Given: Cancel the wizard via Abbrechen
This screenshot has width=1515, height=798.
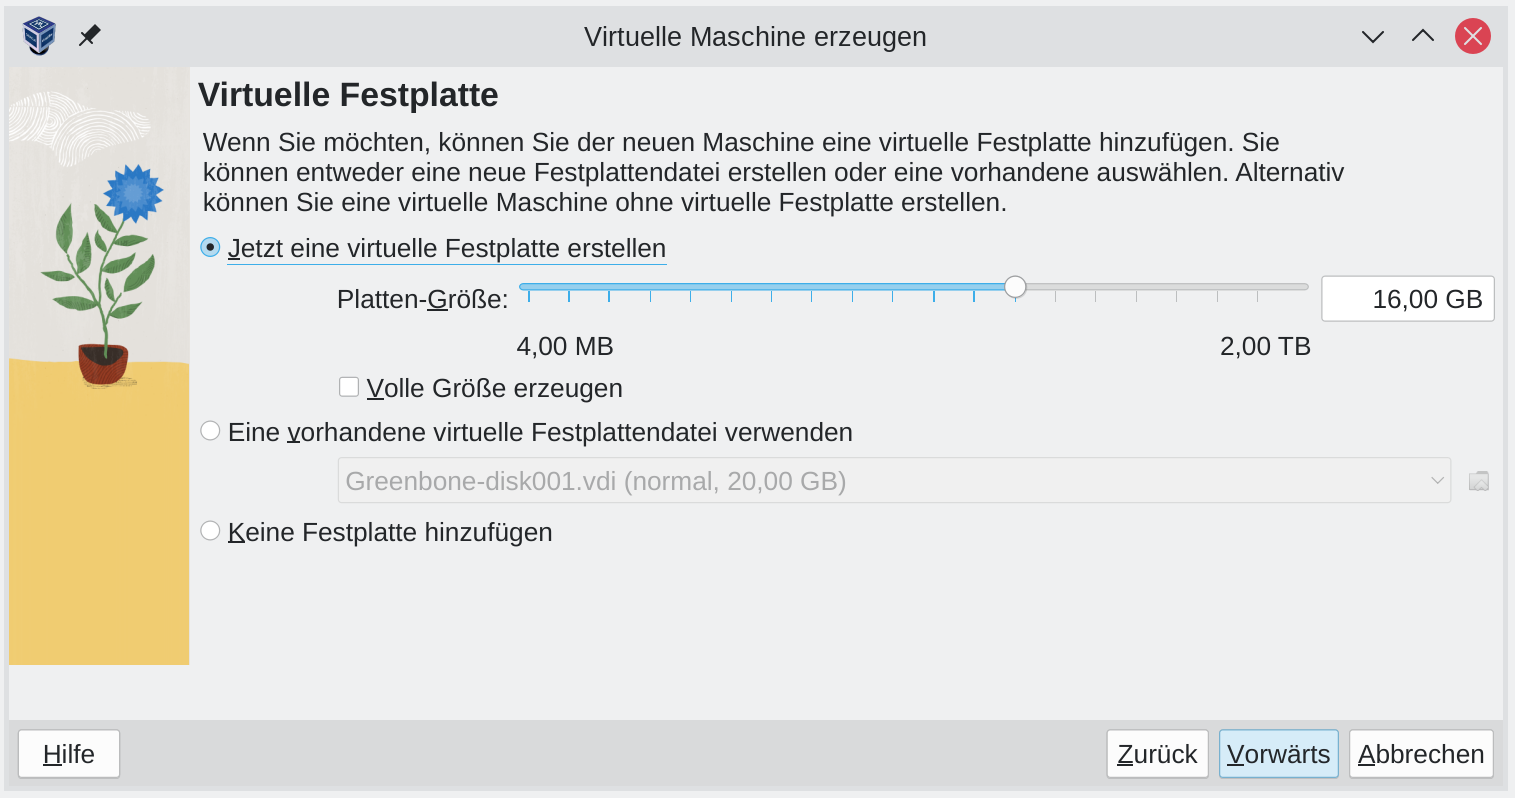Looking at the screenshot, I should (x=1421, y=754).
